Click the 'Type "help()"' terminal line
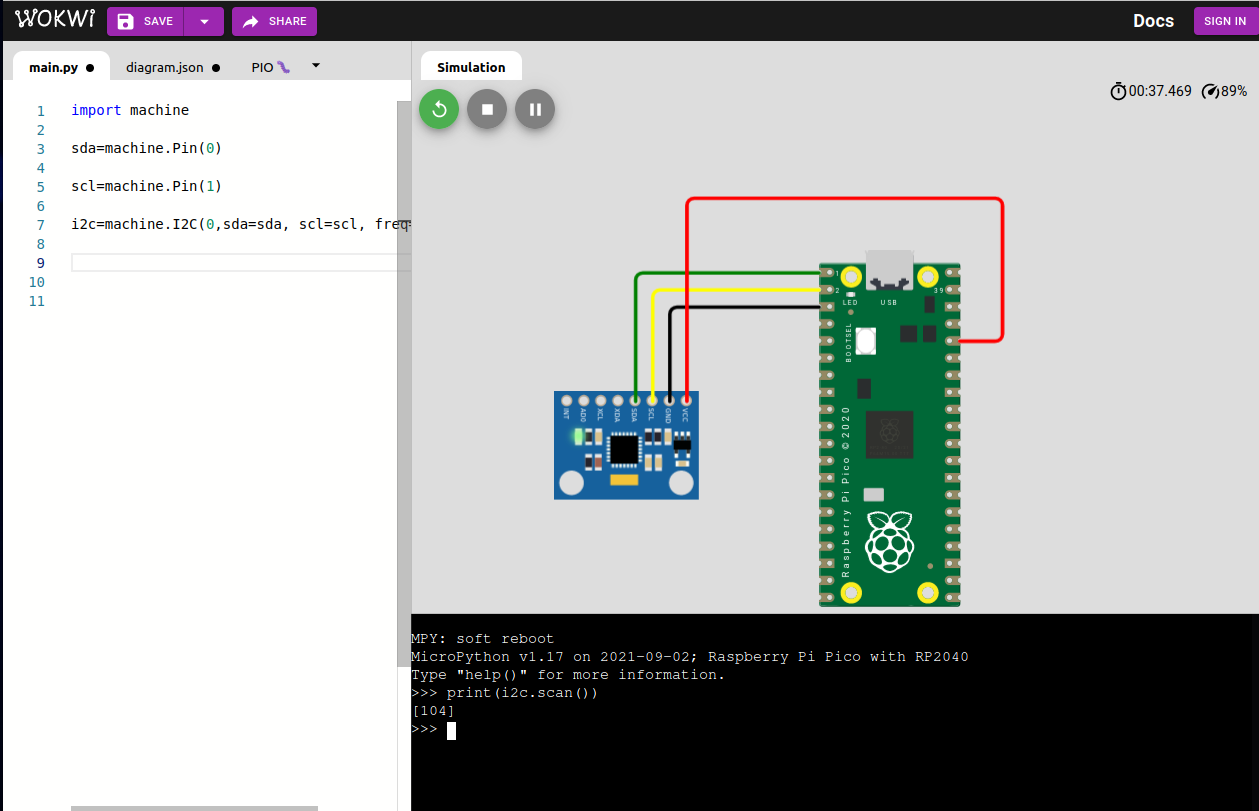 point(567,675)
